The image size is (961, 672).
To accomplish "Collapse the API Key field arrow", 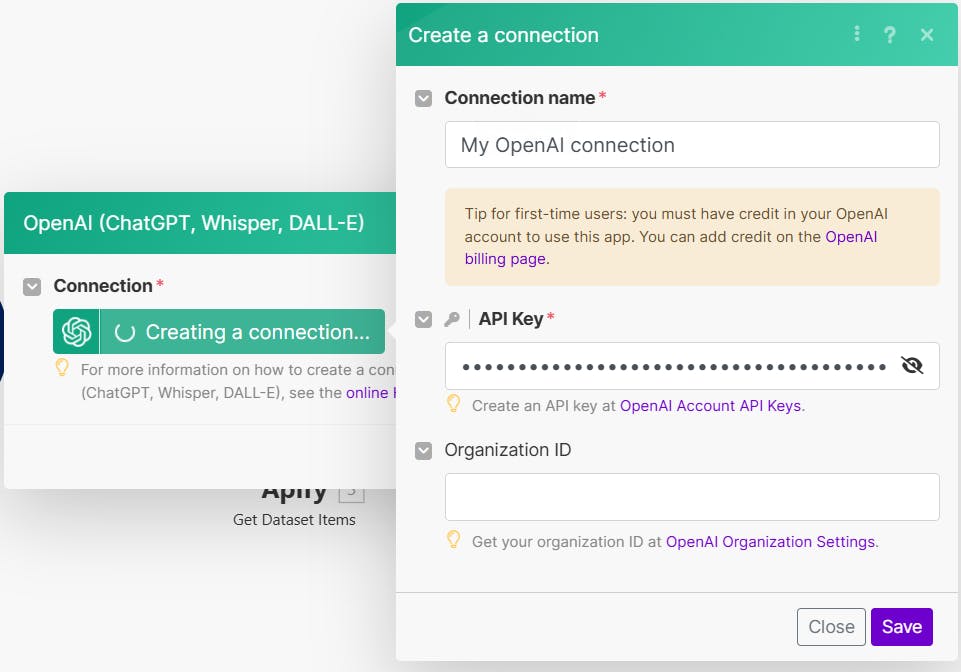I will pyautogui.click(x=424, y=319).
